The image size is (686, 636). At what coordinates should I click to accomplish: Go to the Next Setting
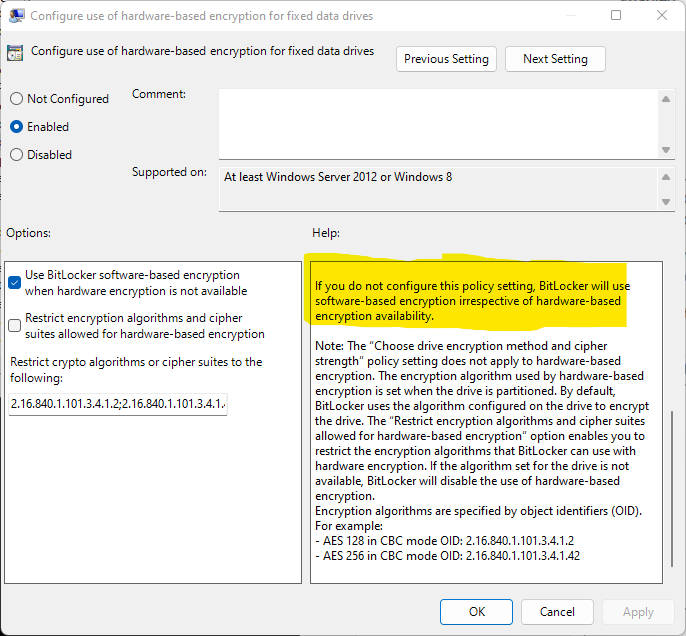pos(555,59)
